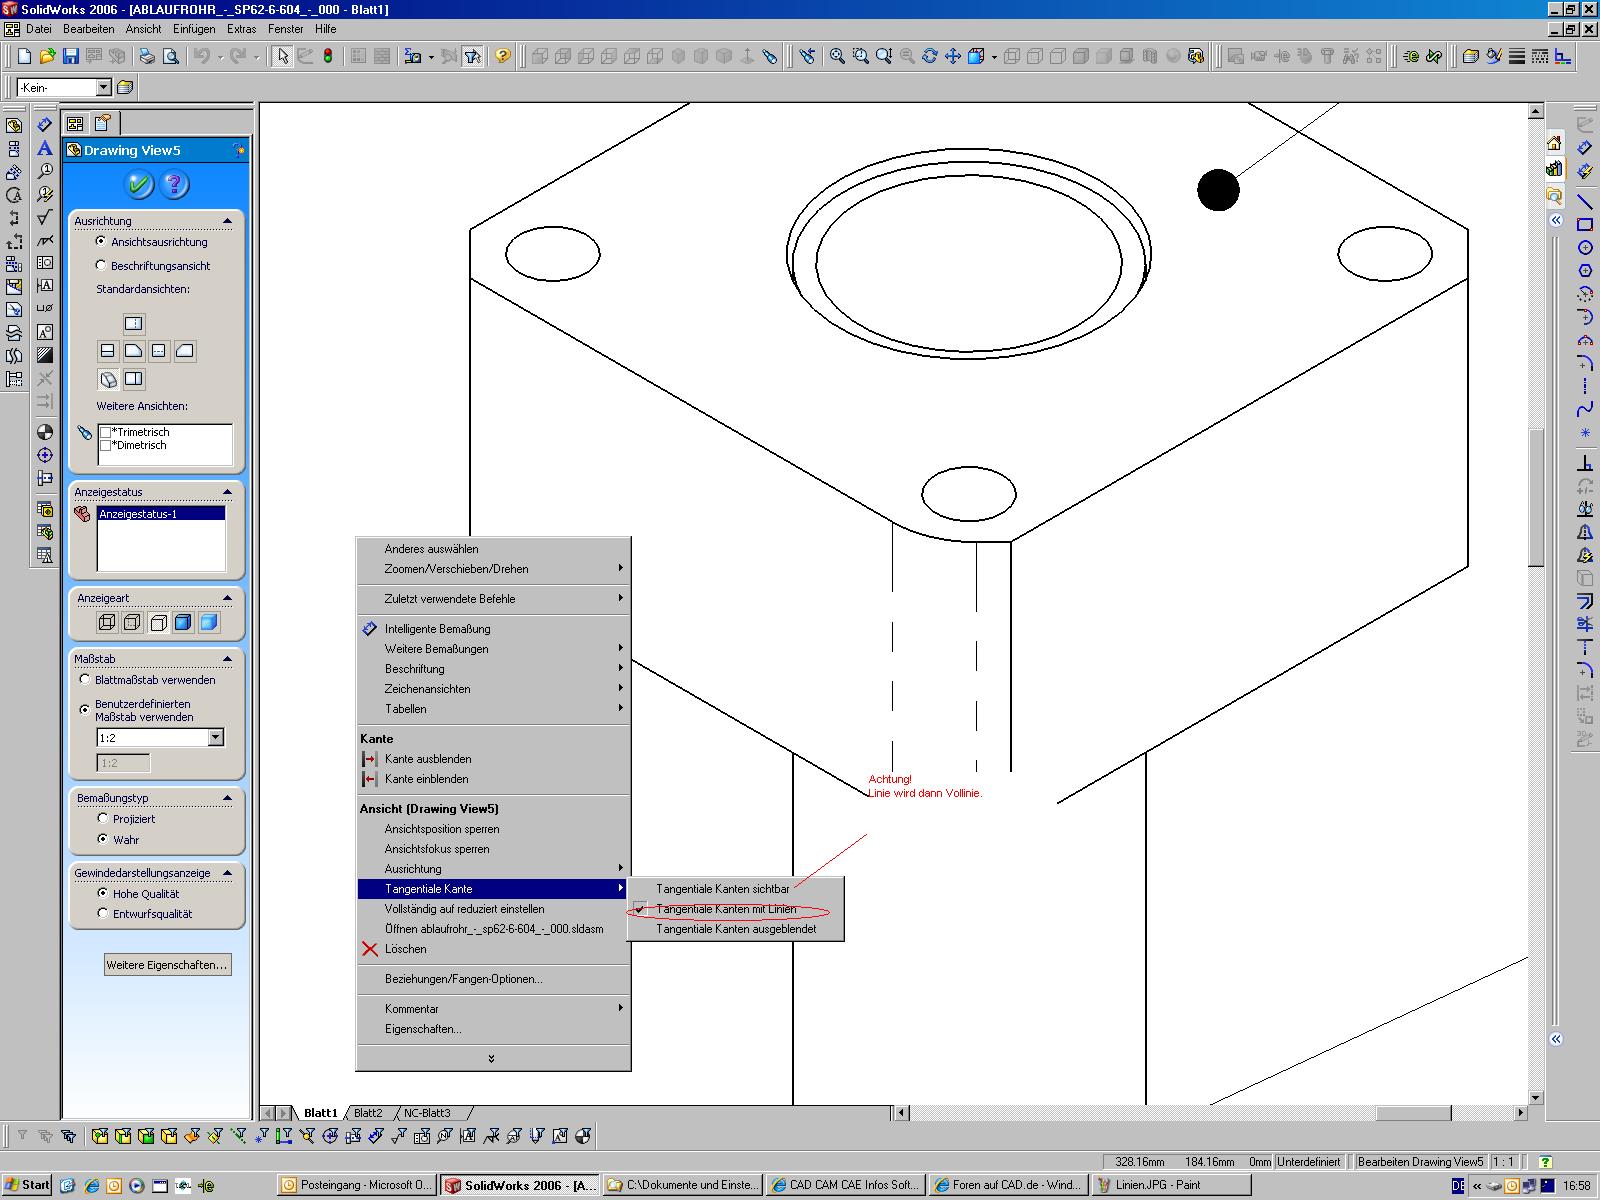Switch to the Blatt2 sheet tab
Viewport: 1600px width, 1200px height.
(368, 1113)
